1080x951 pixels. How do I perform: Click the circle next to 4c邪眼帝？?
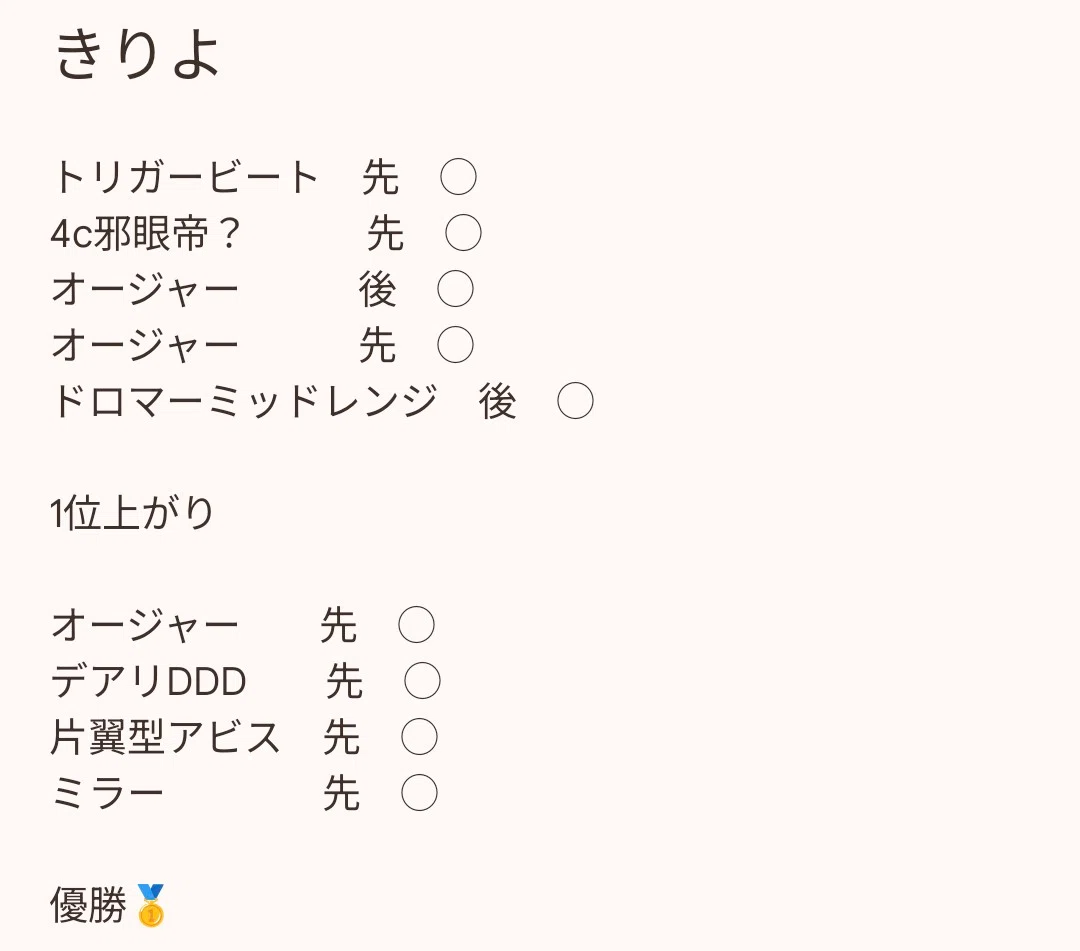[463, 233]
